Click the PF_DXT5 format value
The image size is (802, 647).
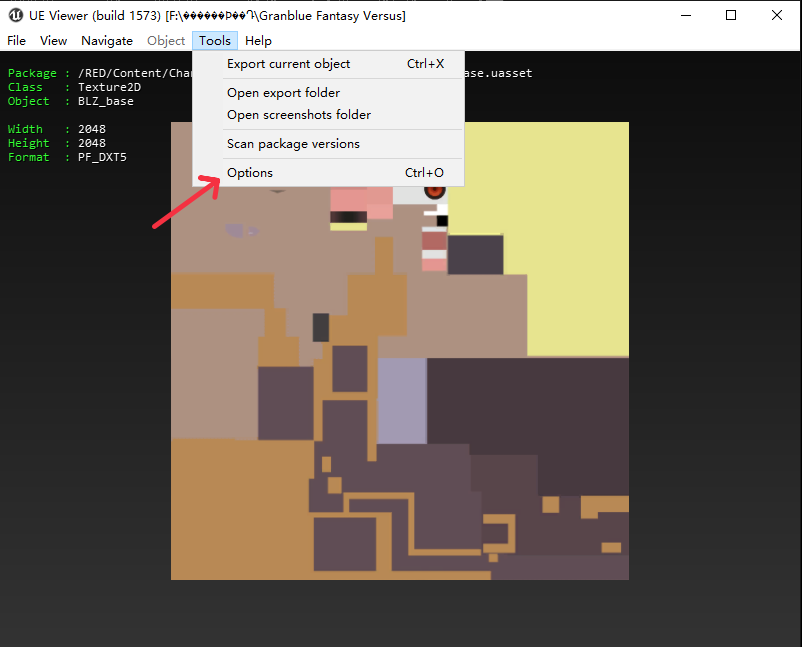[x=102, y=157]
